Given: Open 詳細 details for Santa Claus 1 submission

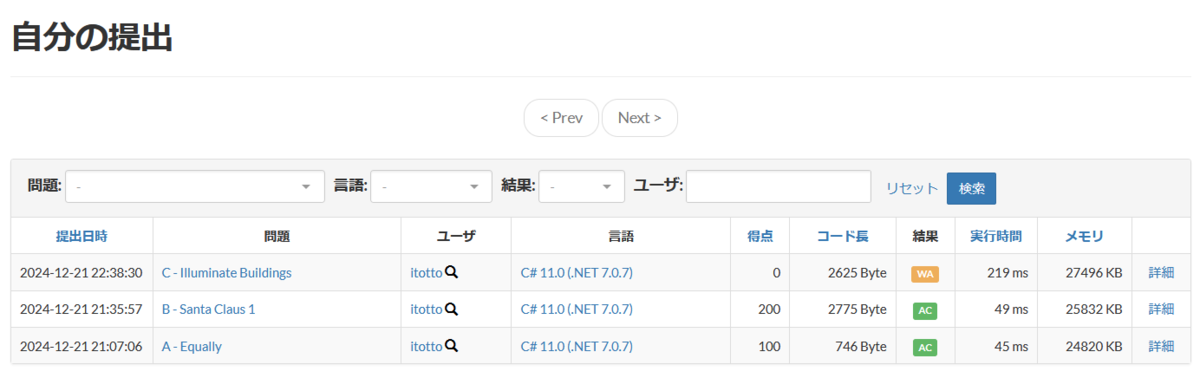Looking at the screenshot, I should click(1161, 309).
